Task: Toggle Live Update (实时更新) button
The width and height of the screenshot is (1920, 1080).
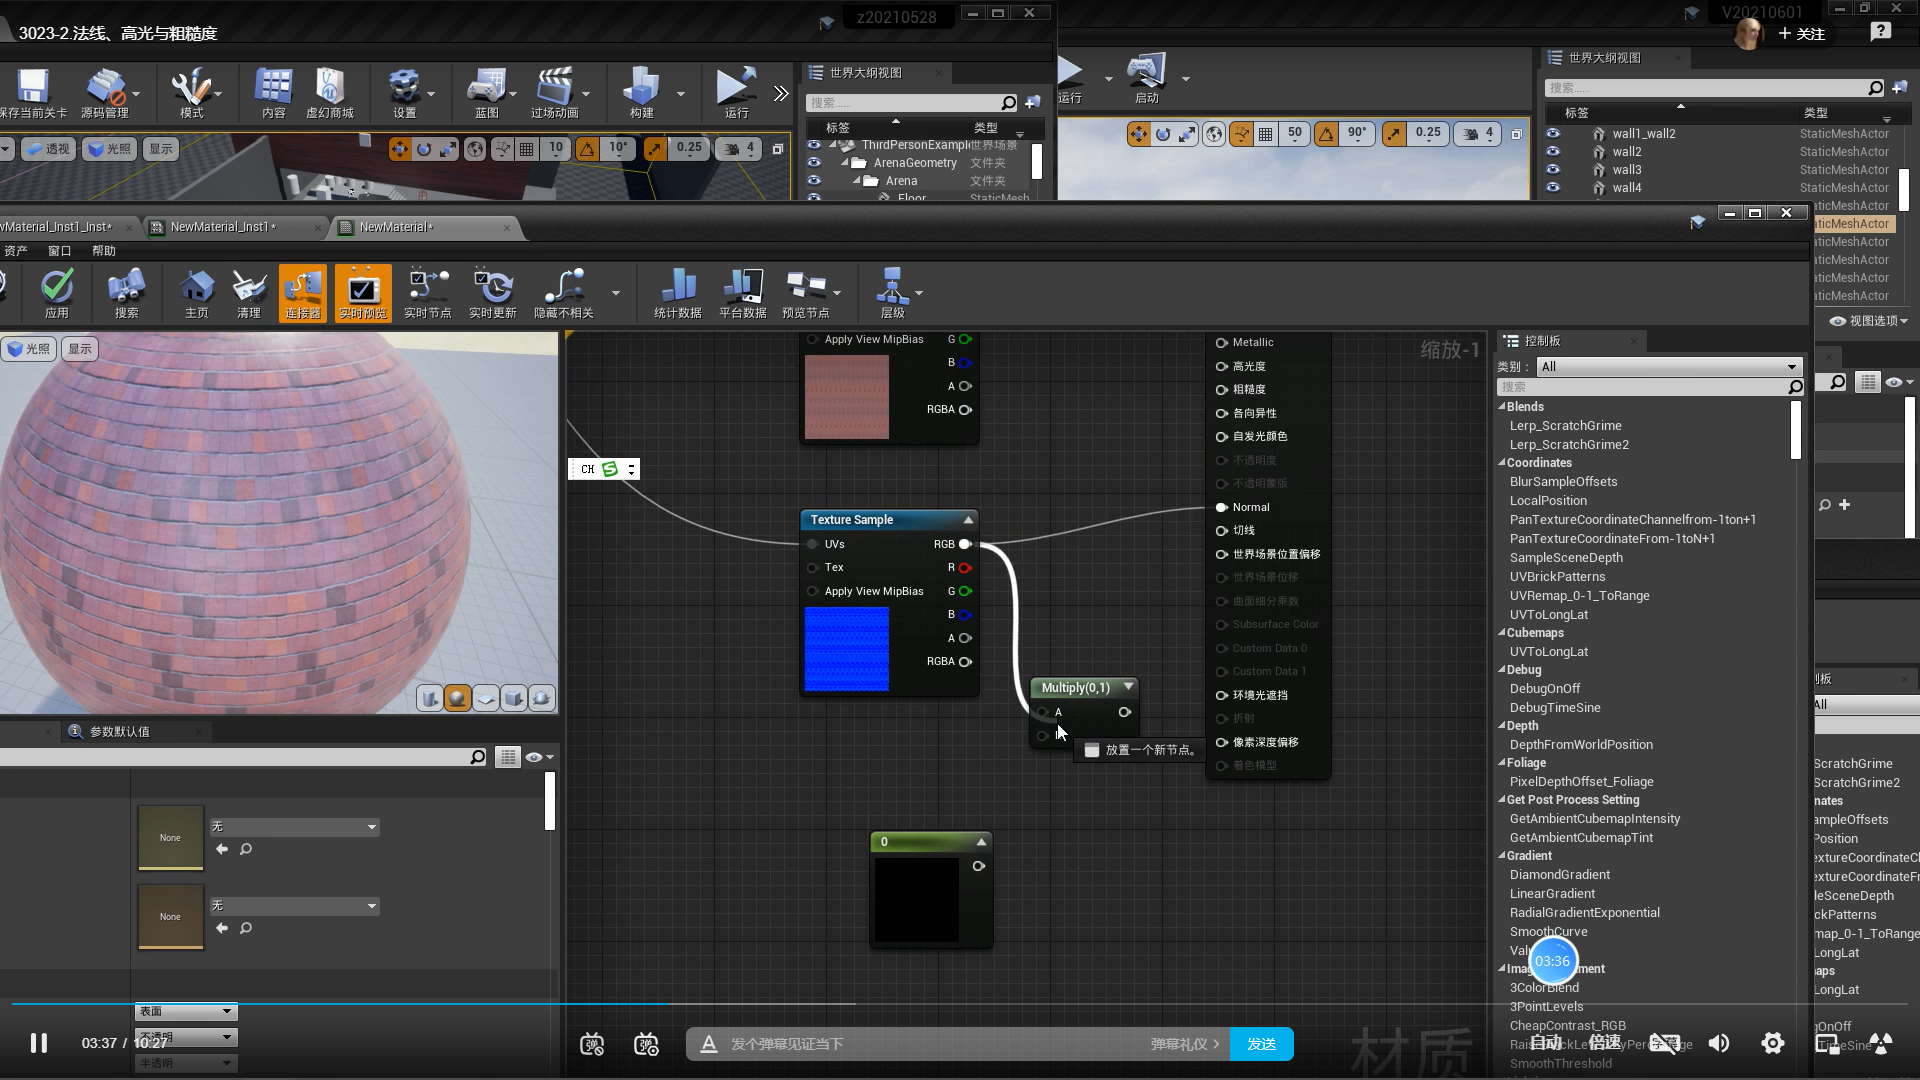Action: 493,293
